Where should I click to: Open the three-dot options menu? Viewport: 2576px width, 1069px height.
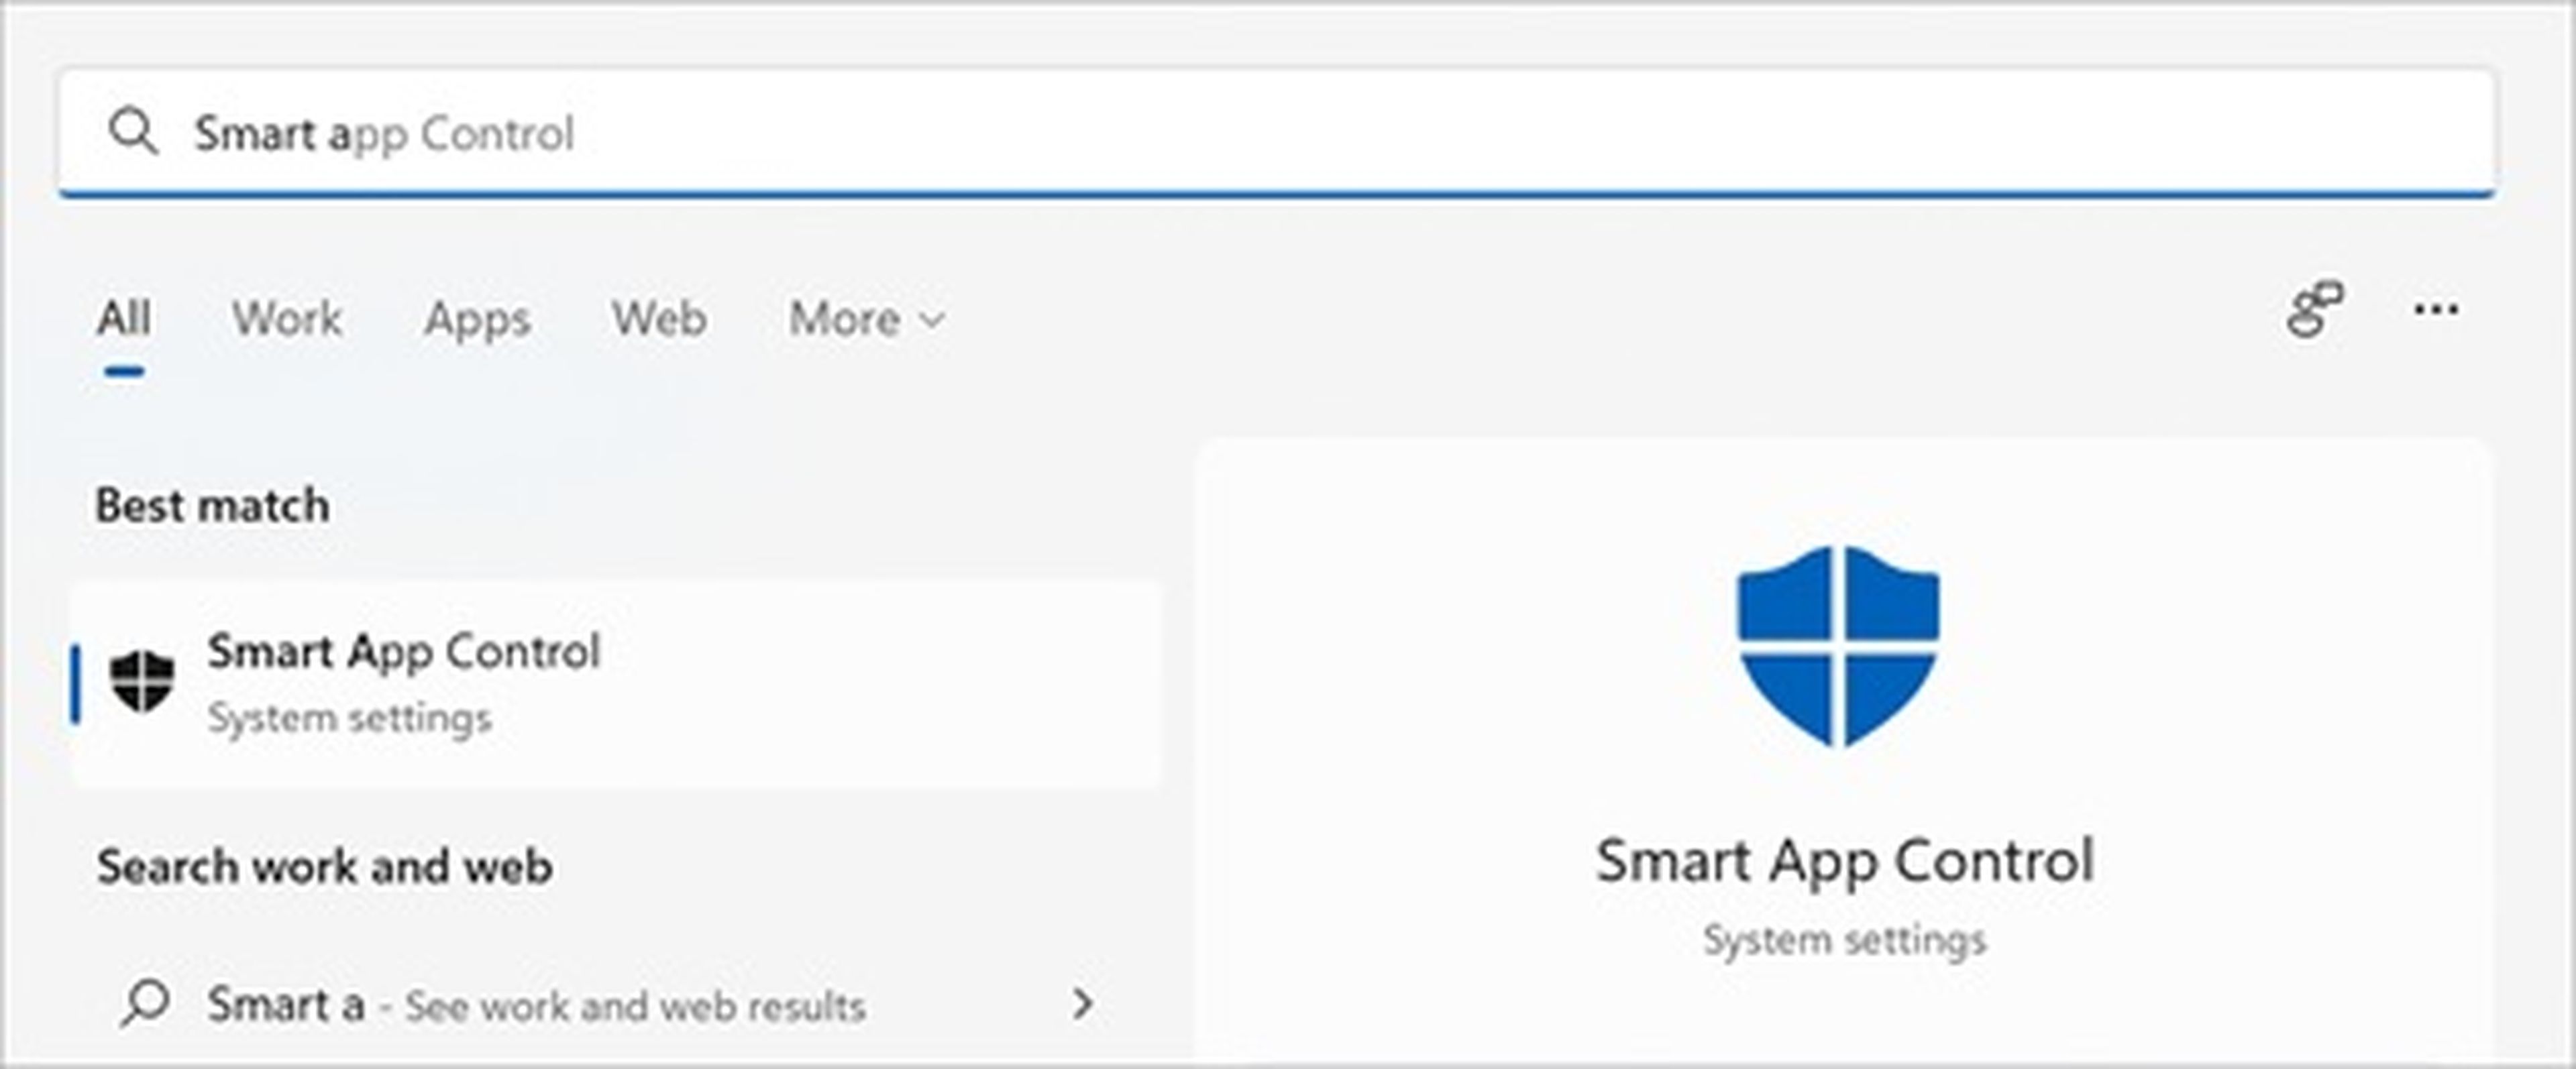point(2436,309)
